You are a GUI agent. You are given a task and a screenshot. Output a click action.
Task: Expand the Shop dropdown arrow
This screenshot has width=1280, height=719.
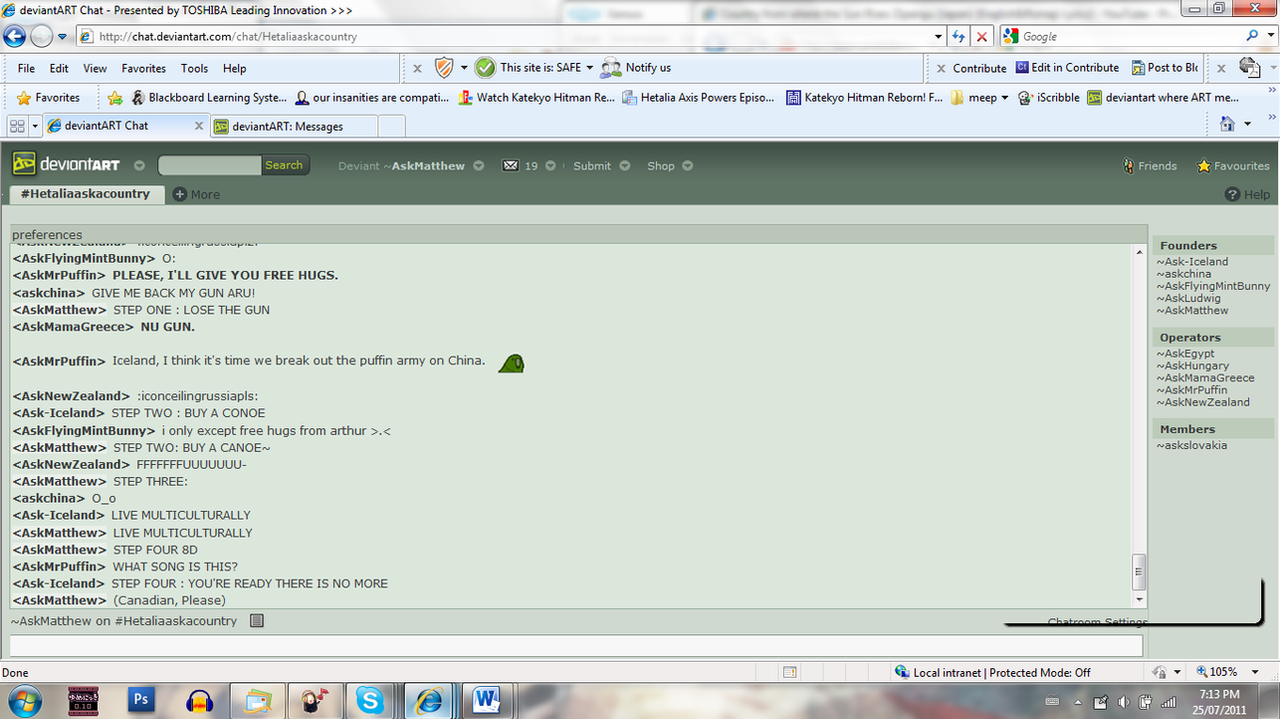pos(689,166)
